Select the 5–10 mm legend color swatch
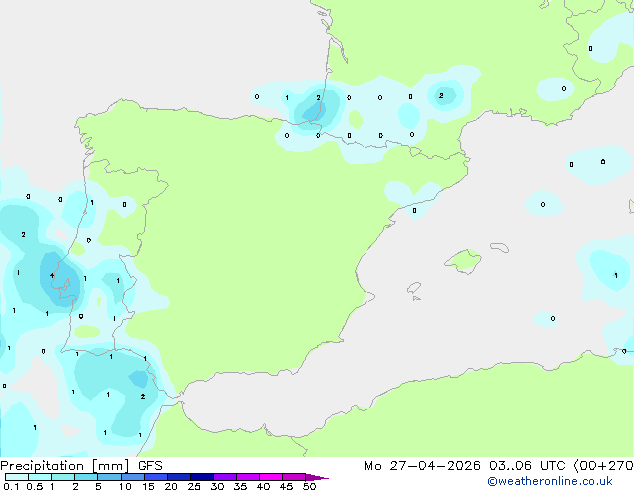 click(x=109, y=477)
